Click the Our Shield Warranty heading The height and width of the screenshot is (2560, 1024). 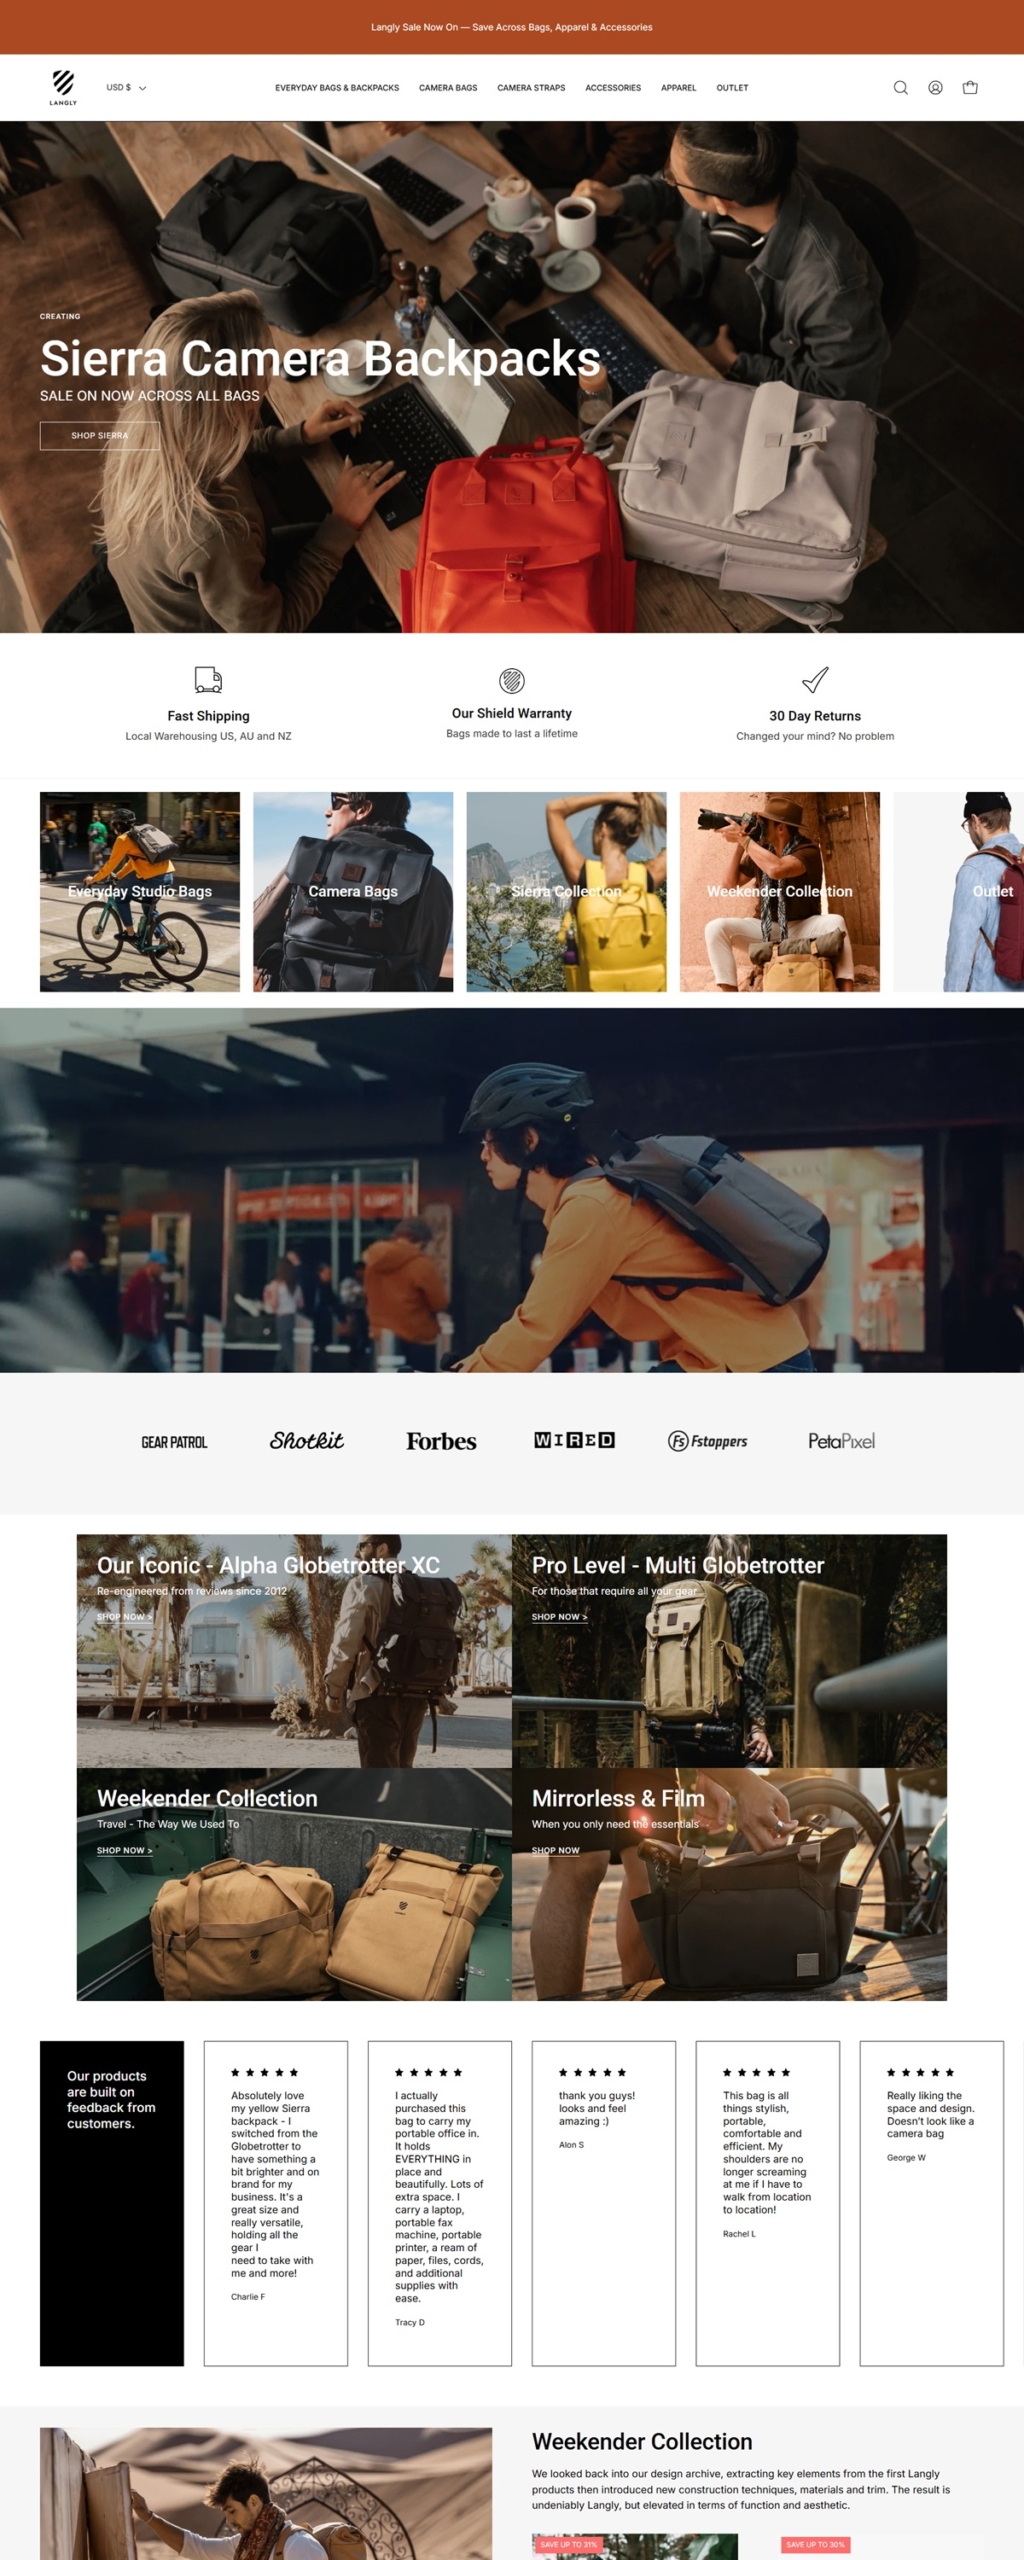coord(512,713)
